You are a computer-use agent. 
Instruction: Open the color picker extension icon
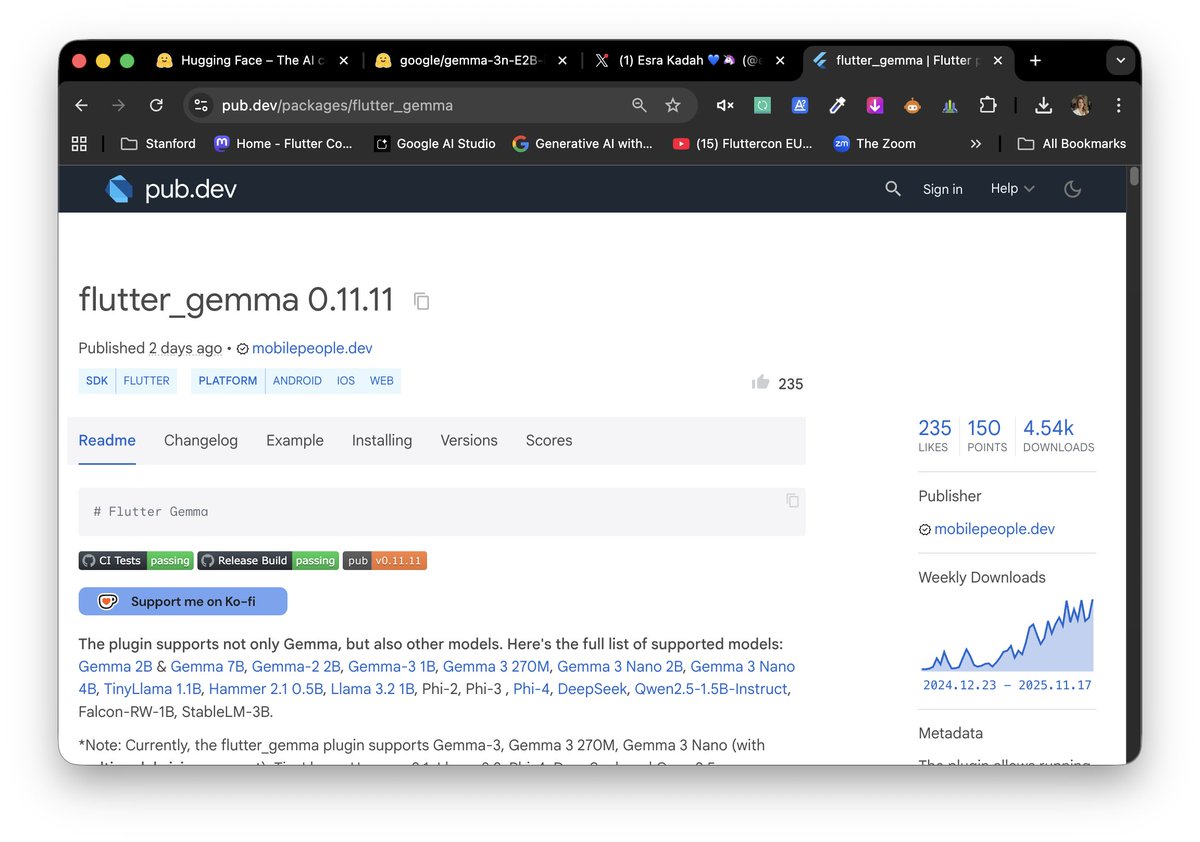click(837, 105)
